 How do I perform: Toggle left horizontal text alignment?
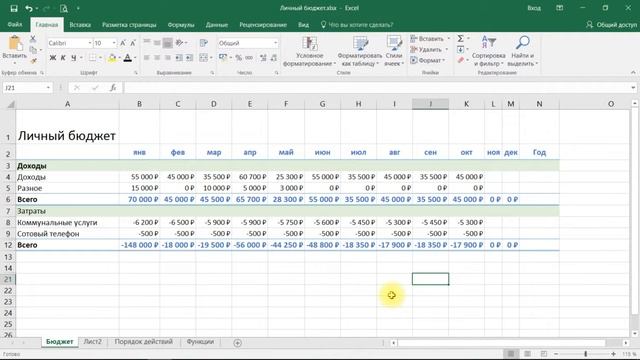147,58
